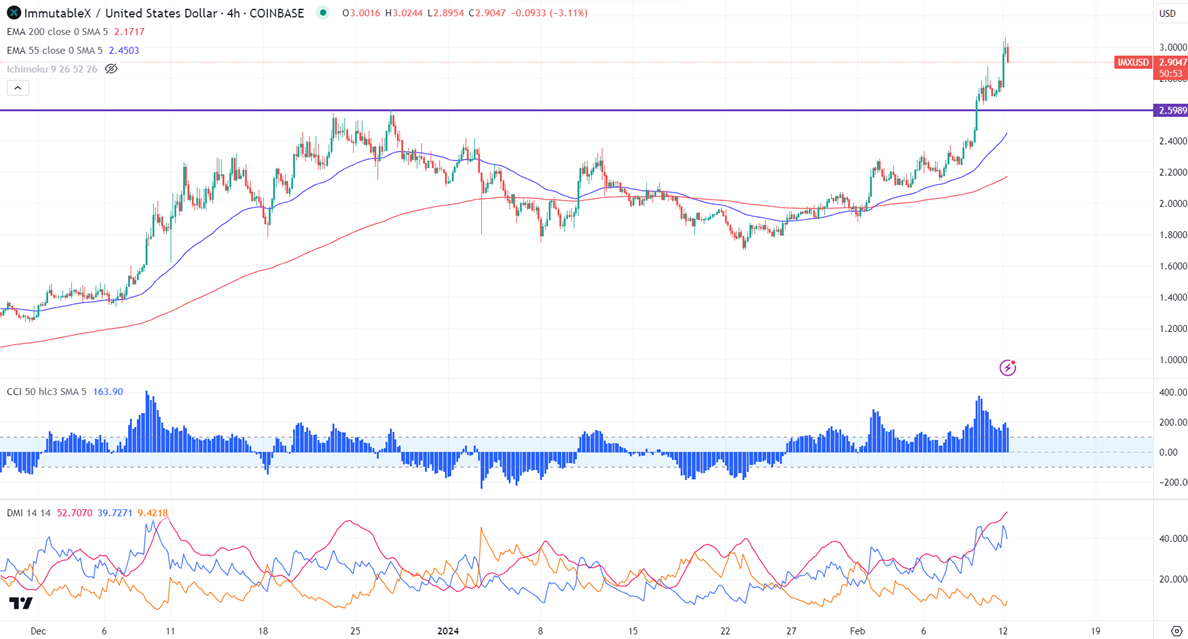Select the EMA 200 close indicator label
1188x639 pixels.
coord(58,32)
